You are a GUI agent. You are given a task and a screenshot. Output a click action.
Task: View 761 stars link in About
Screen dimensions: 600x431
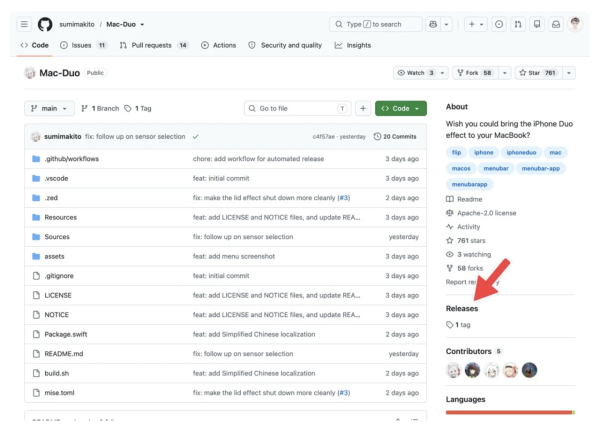pos(466,240)
